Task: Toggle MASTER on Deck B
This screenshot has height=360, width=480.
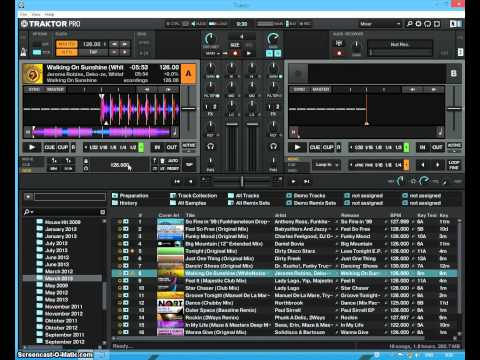Action: point(321,90)
